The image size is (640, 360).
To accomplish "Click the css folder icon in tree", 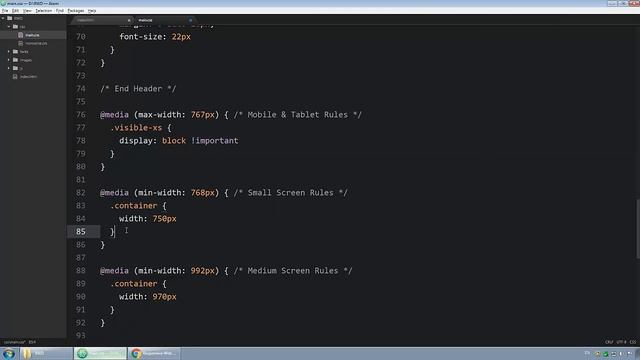I will (x=15, y=27).
